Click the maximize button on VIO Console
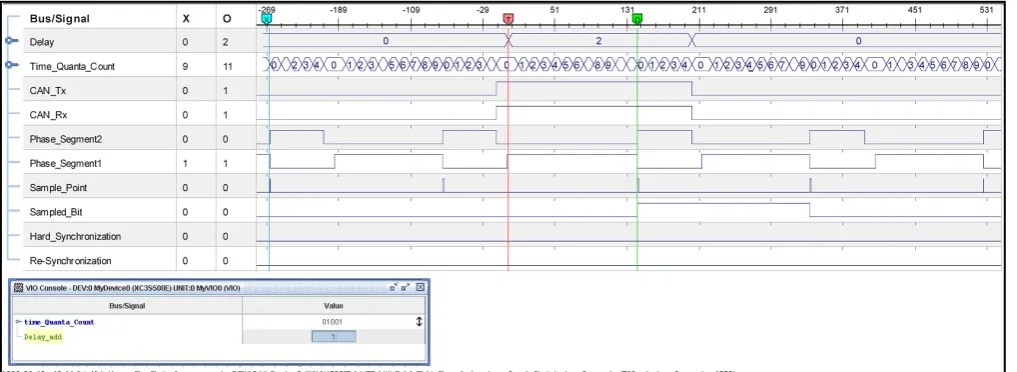This screenshot has width=1017, height=372. [406, 286]
